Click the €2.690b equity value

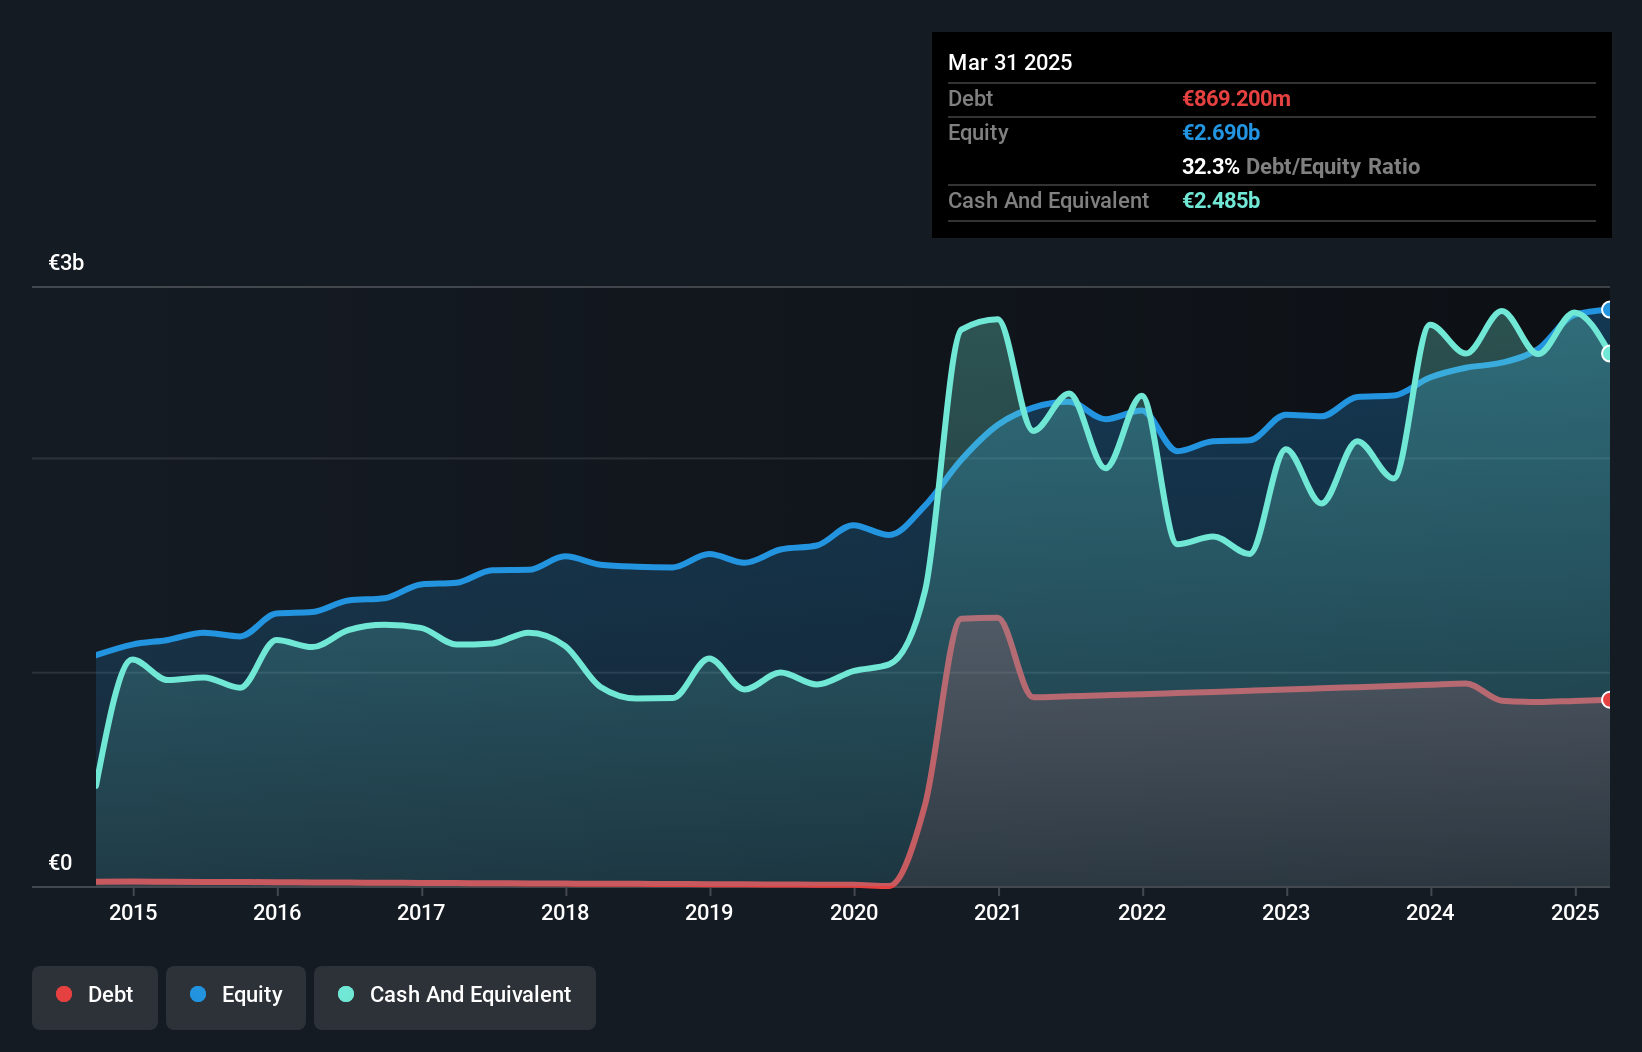pos(1221,132)
